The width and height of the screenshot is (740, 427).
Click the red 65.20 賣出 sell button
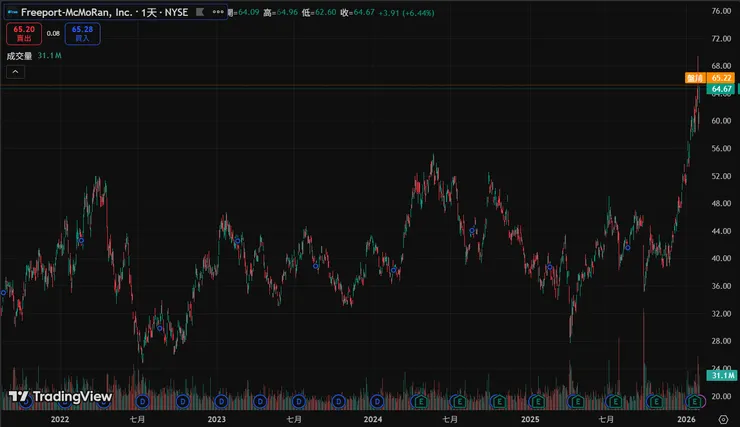point(24,33)
